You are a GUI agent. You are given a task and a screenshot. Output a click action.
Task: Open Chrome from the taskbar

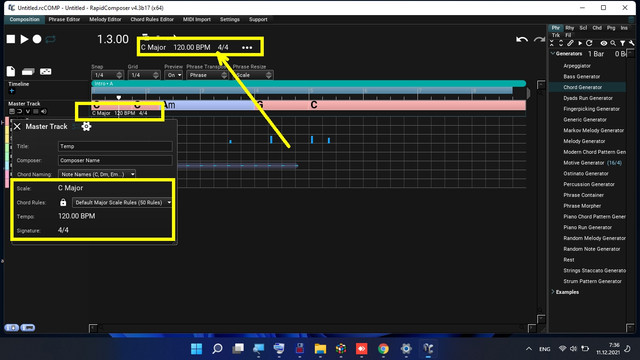(383, 349)
